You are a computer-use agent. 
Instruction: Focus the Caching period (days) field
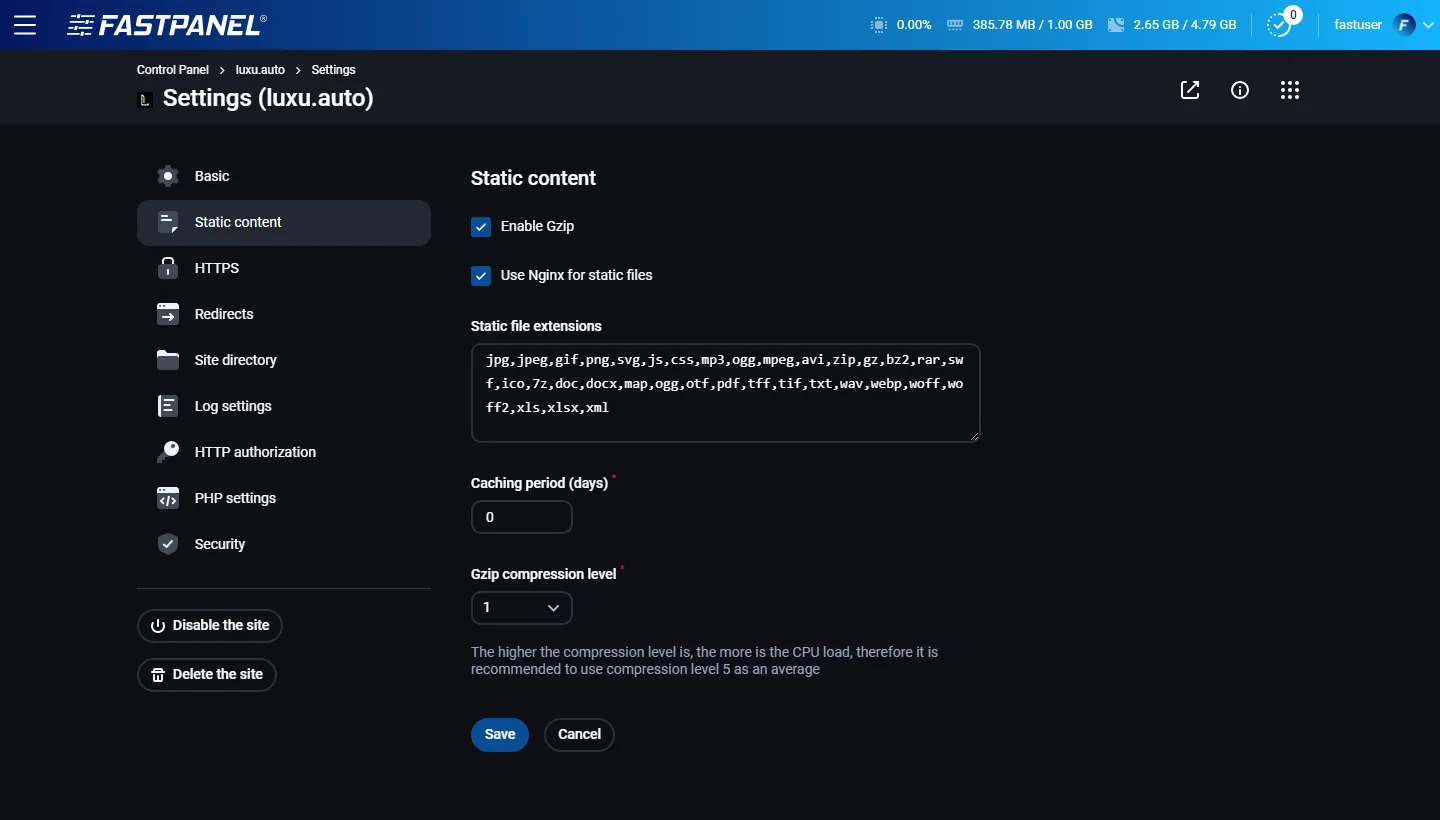(x=522, y=518)
